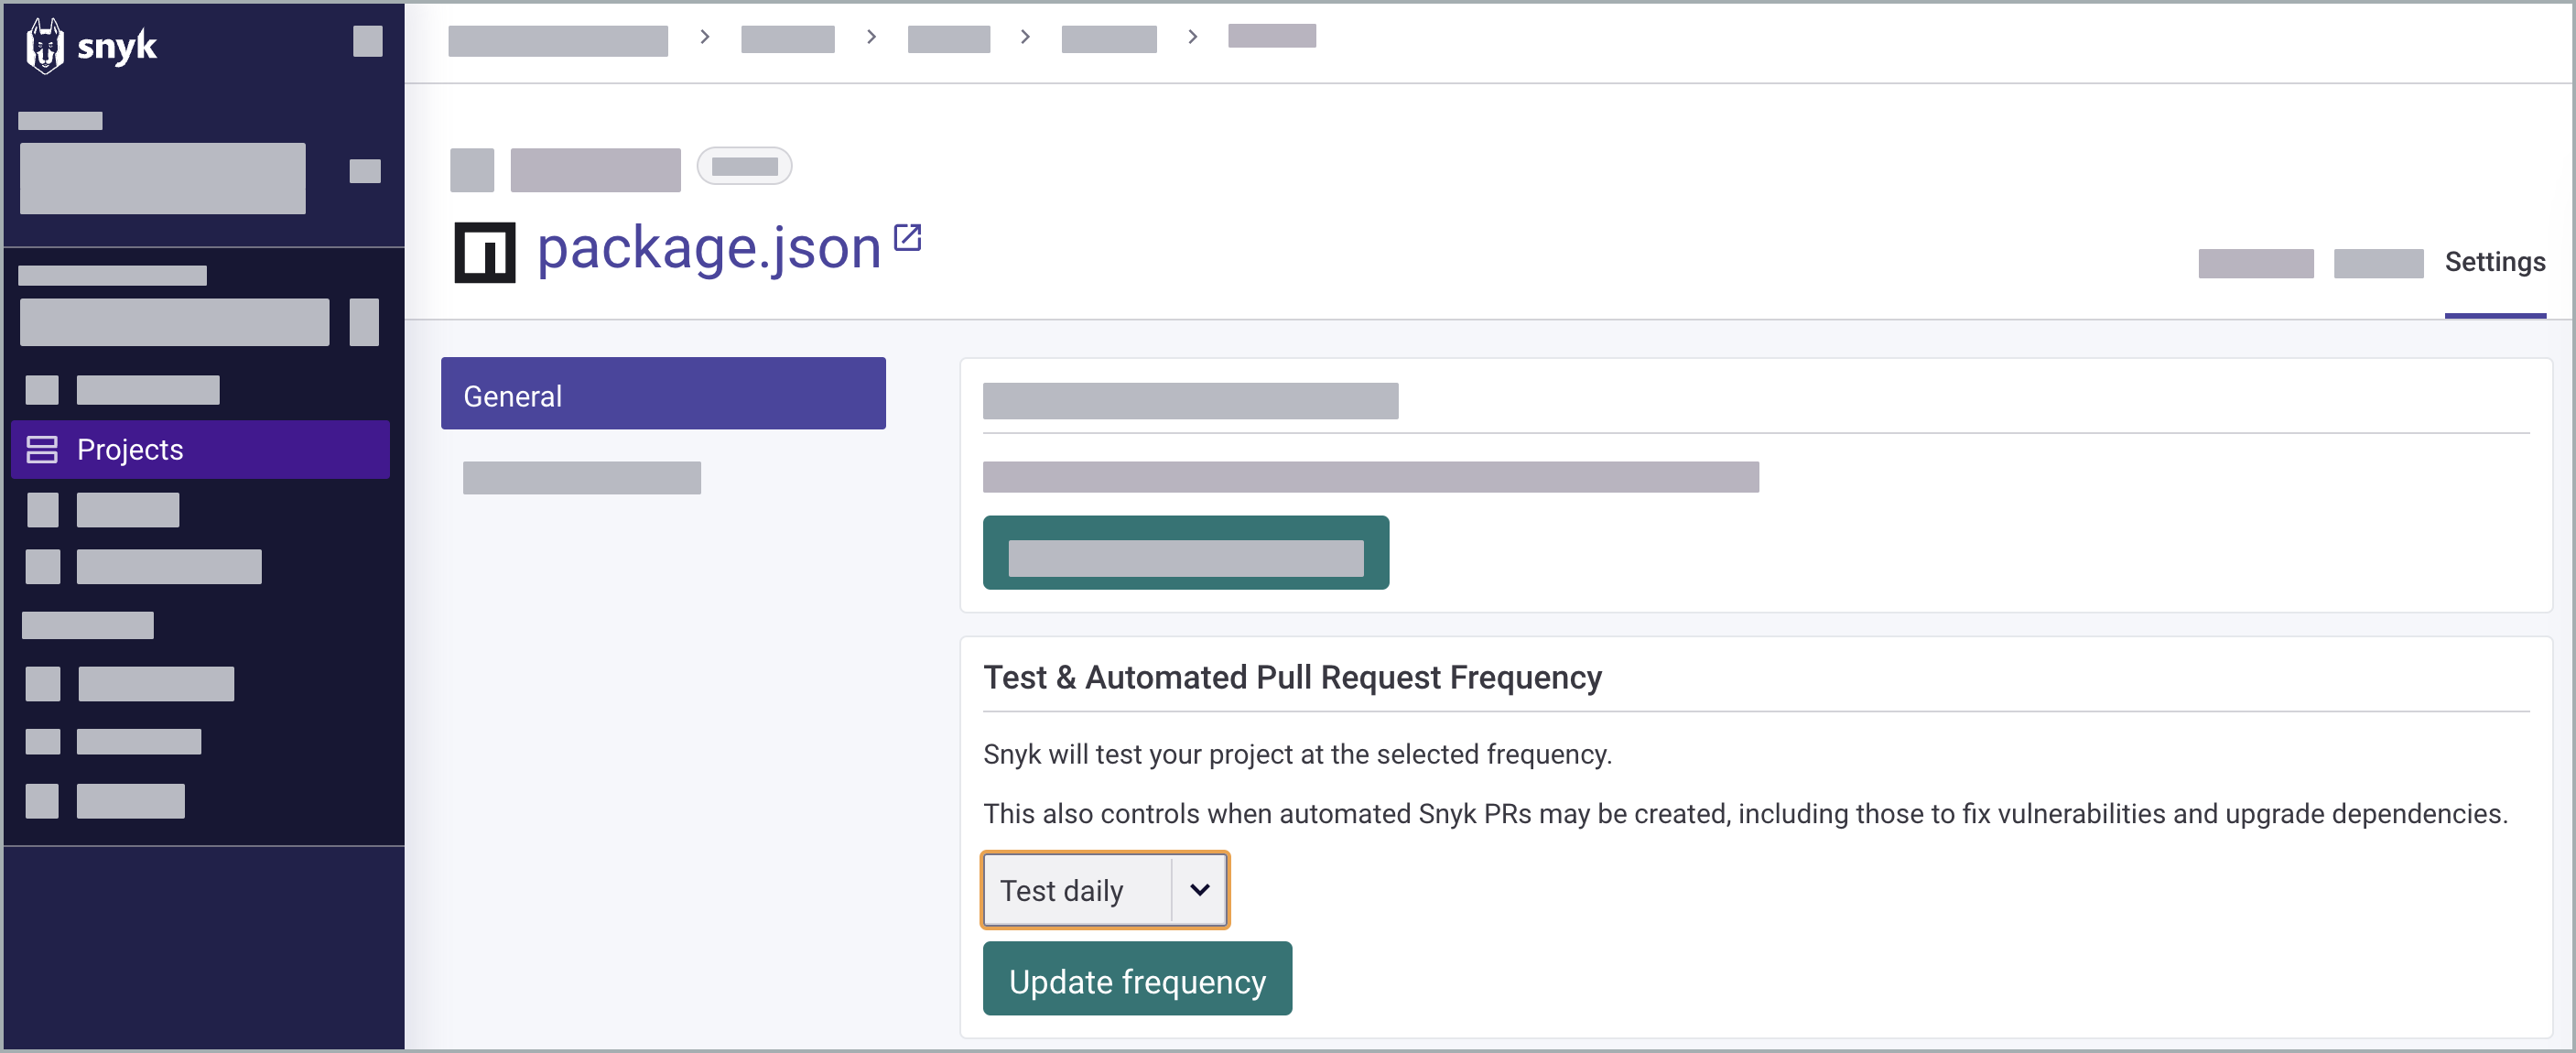The height and width of the screenshot is (1053, 2576).
Task: Click the teal action button in the upper panel
Action: [x=1186, y=552]
